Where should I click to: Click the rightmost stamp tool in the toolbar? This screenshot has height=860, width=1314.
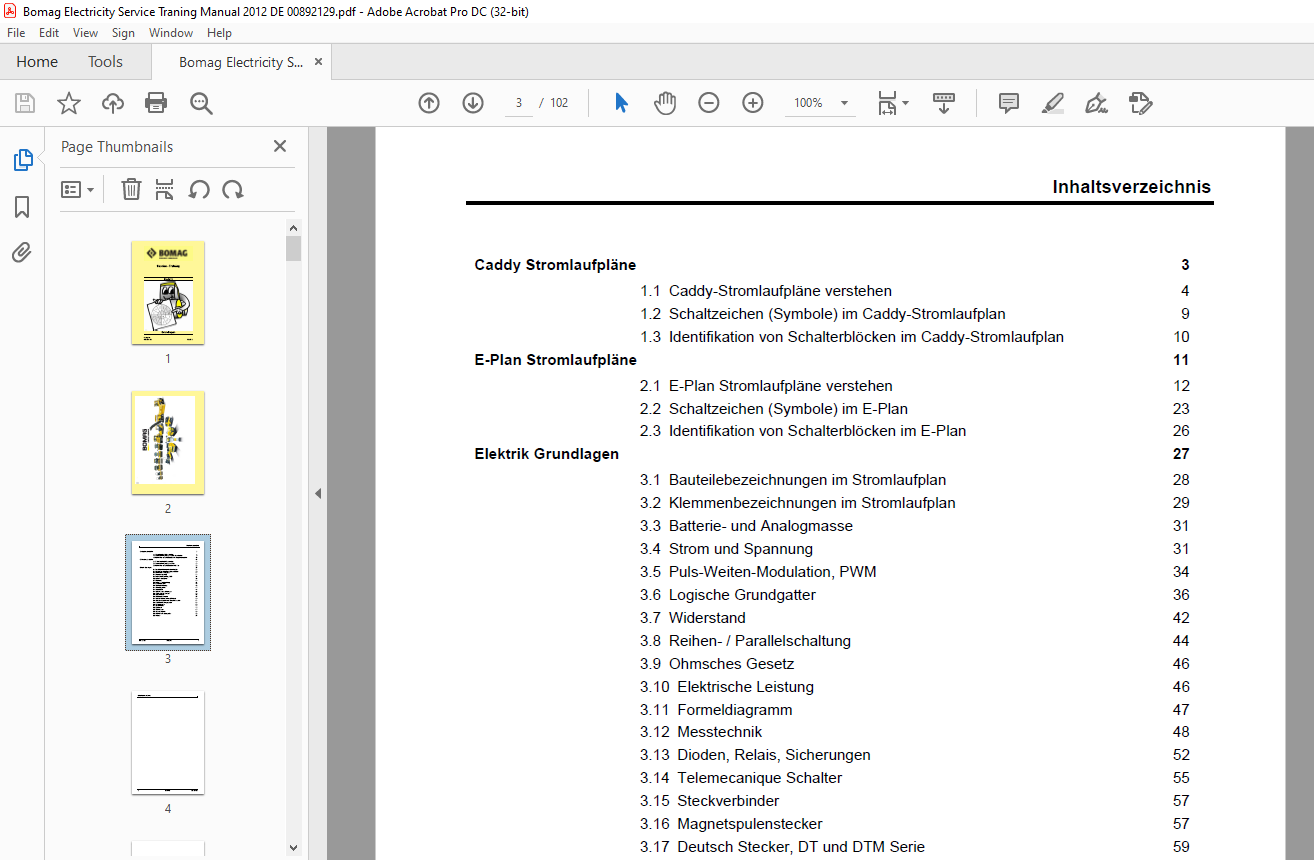1141,103
